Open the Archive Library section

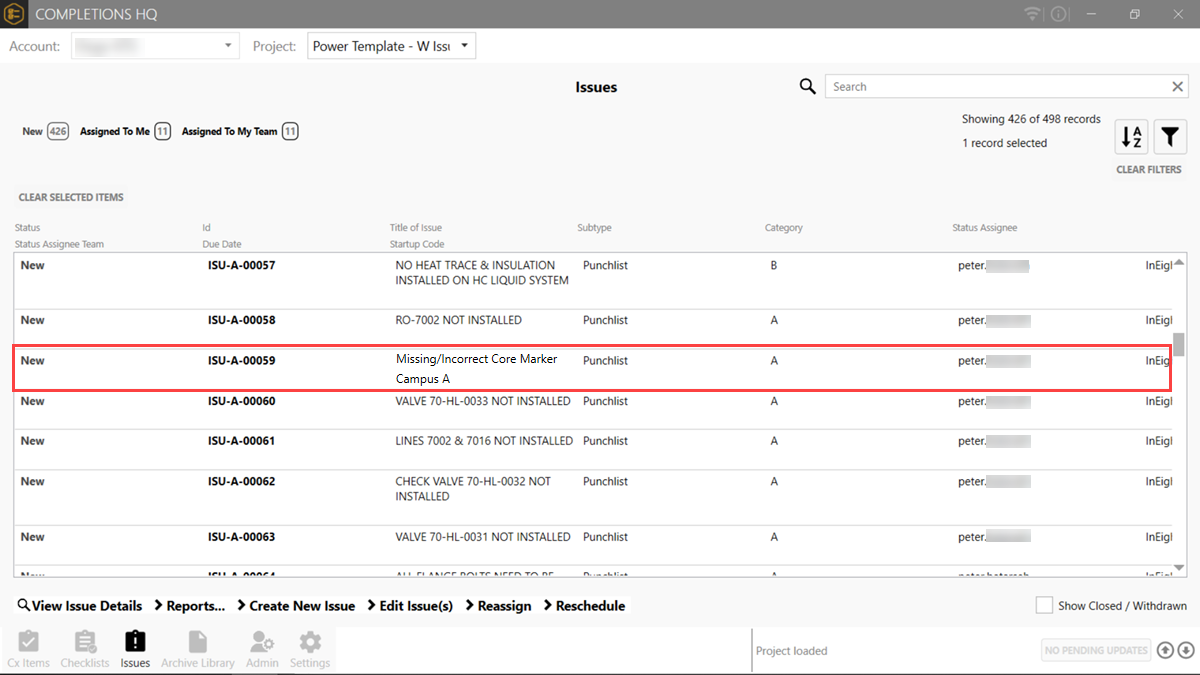(x=198, y=649)
